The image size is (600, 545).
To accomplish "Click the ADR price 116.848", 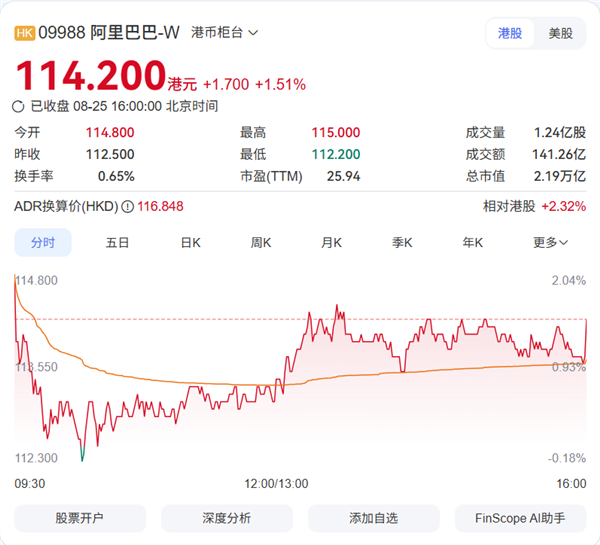I will 160,207.
